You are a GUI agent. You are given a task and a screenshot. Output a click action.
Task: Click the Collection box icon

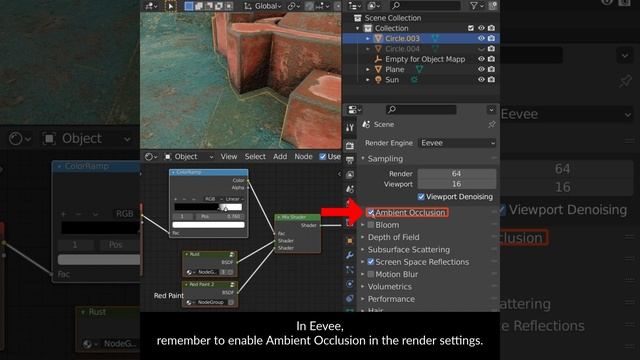pyautogui.click(x=368, y=28)
